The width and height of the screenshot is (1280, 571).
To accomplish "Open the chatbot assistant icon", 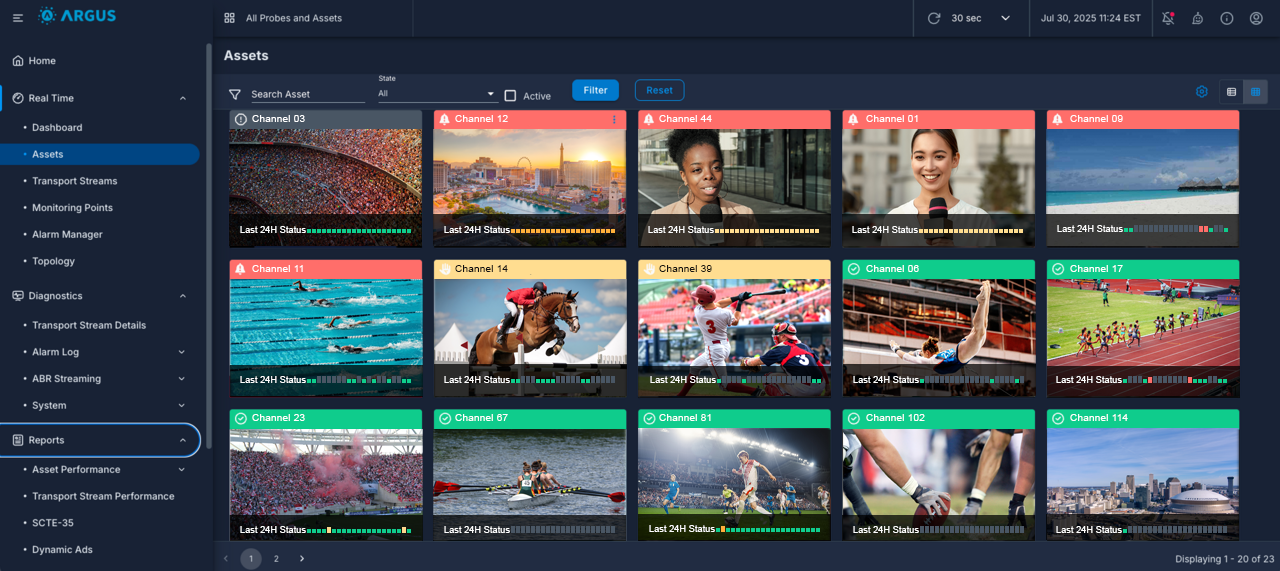I will [x=1197, y=18].
